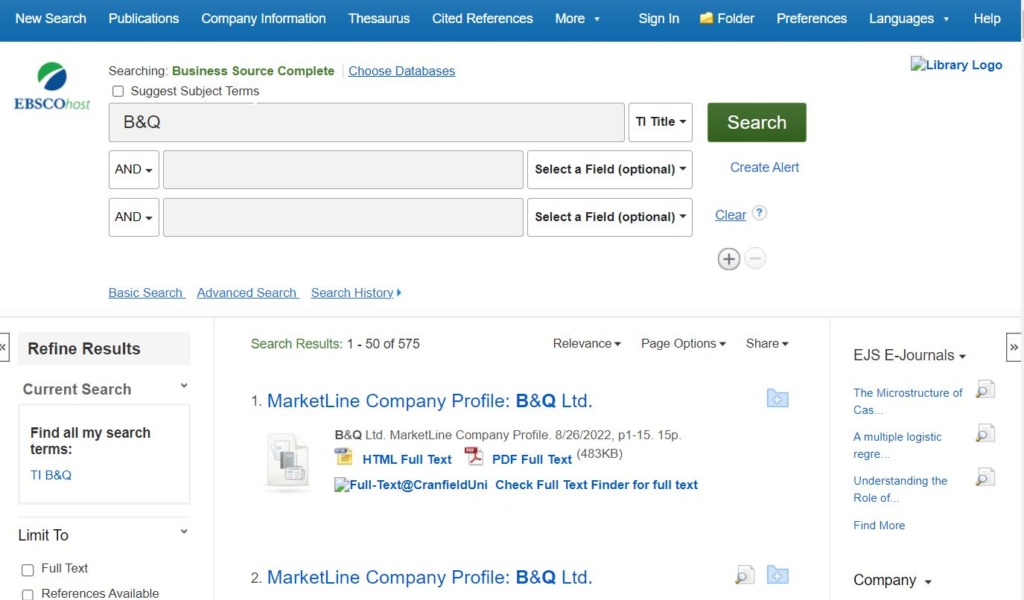Open Thesaurus in top menu
Image resolution: width=1024 pixels, height=600 pixels.
point(378,18)
